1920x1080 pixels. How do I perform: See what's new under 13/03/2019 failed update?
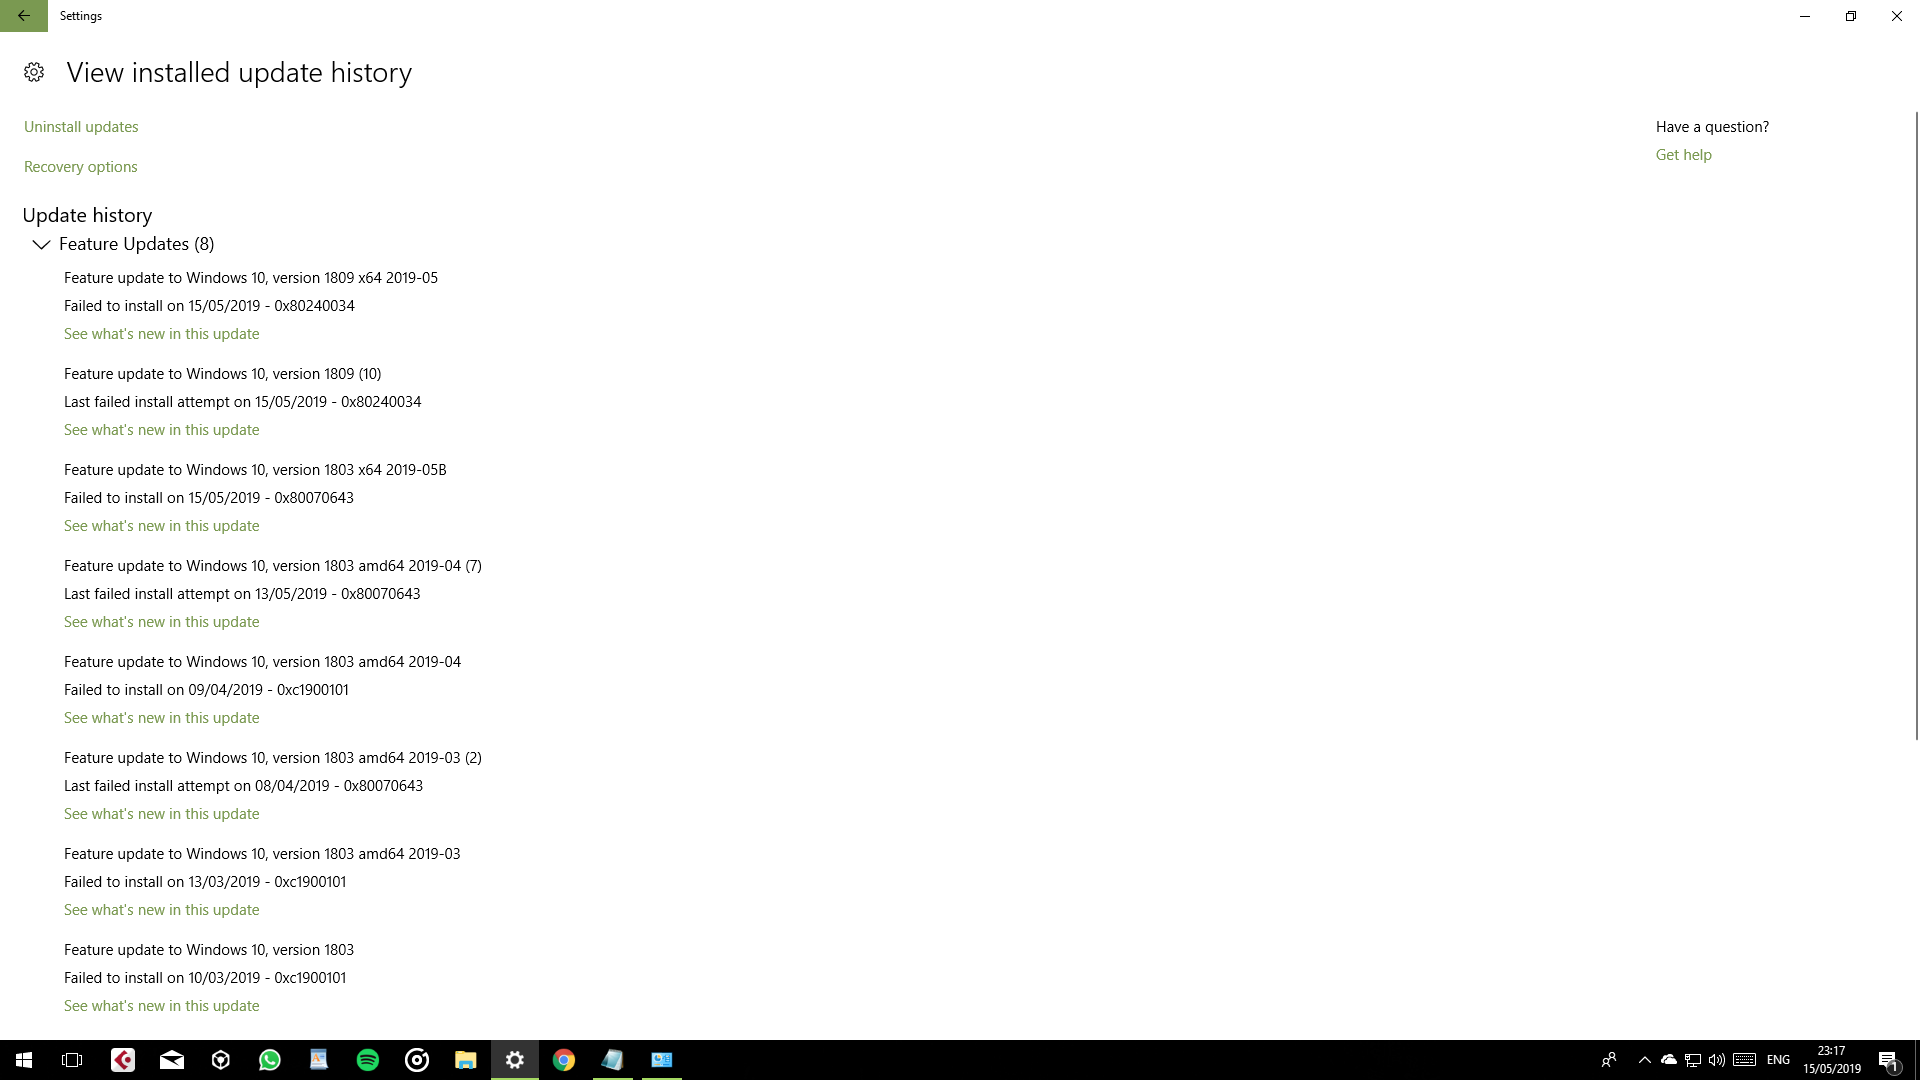pos(162,910)
